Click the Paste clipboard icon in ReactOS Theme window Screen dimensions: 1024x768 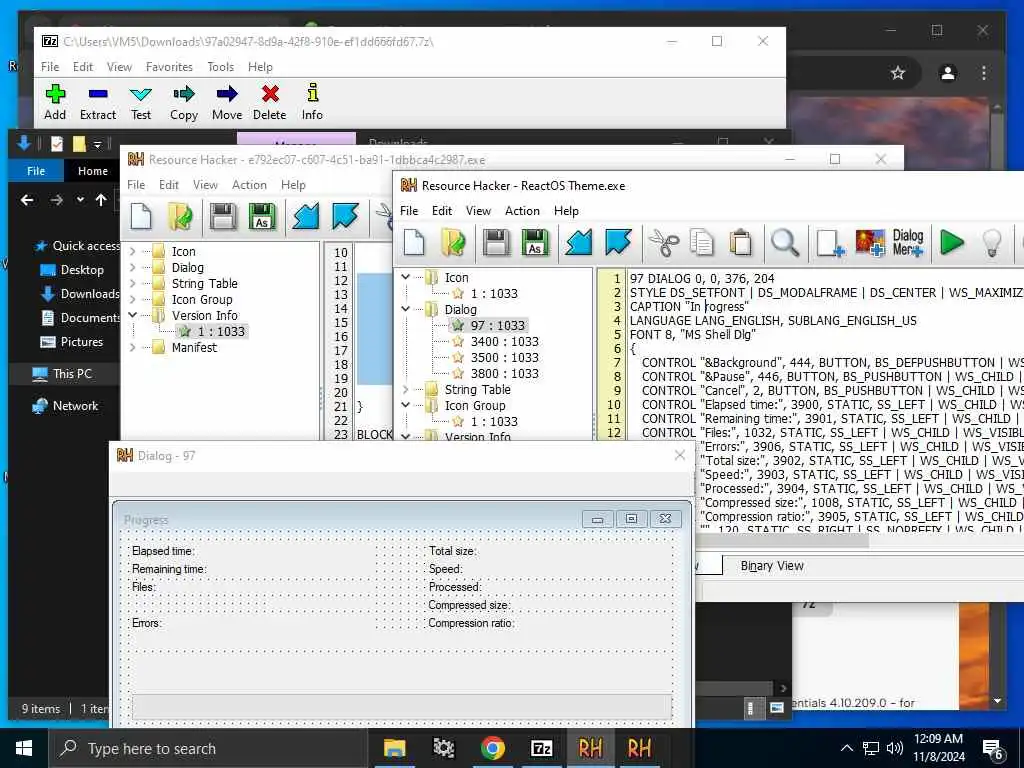740,242
